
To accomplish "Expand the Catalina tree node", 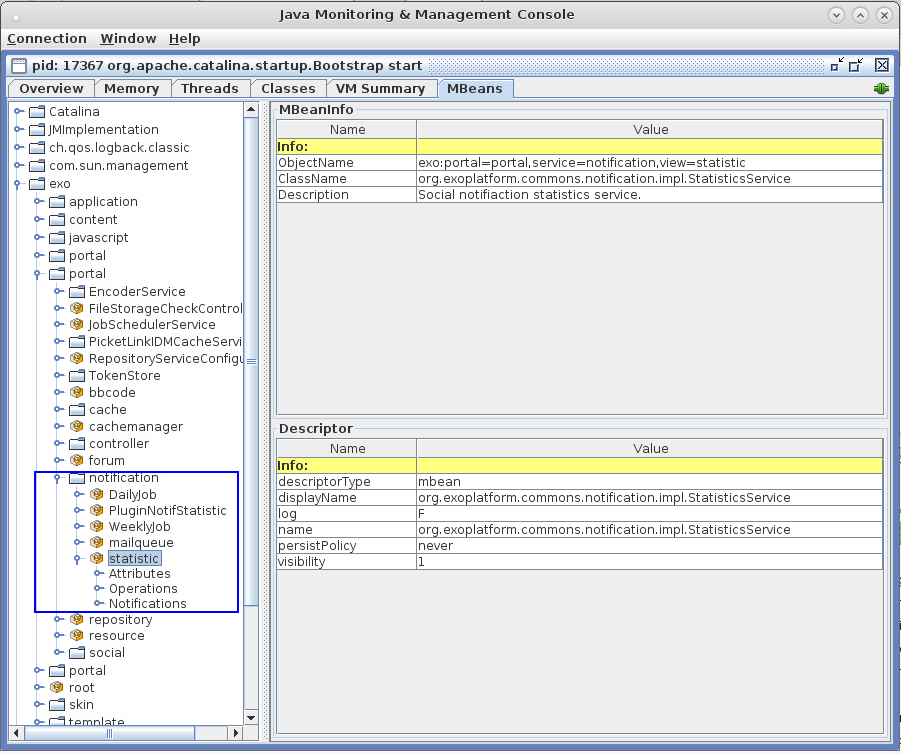I will pos(18,111).
